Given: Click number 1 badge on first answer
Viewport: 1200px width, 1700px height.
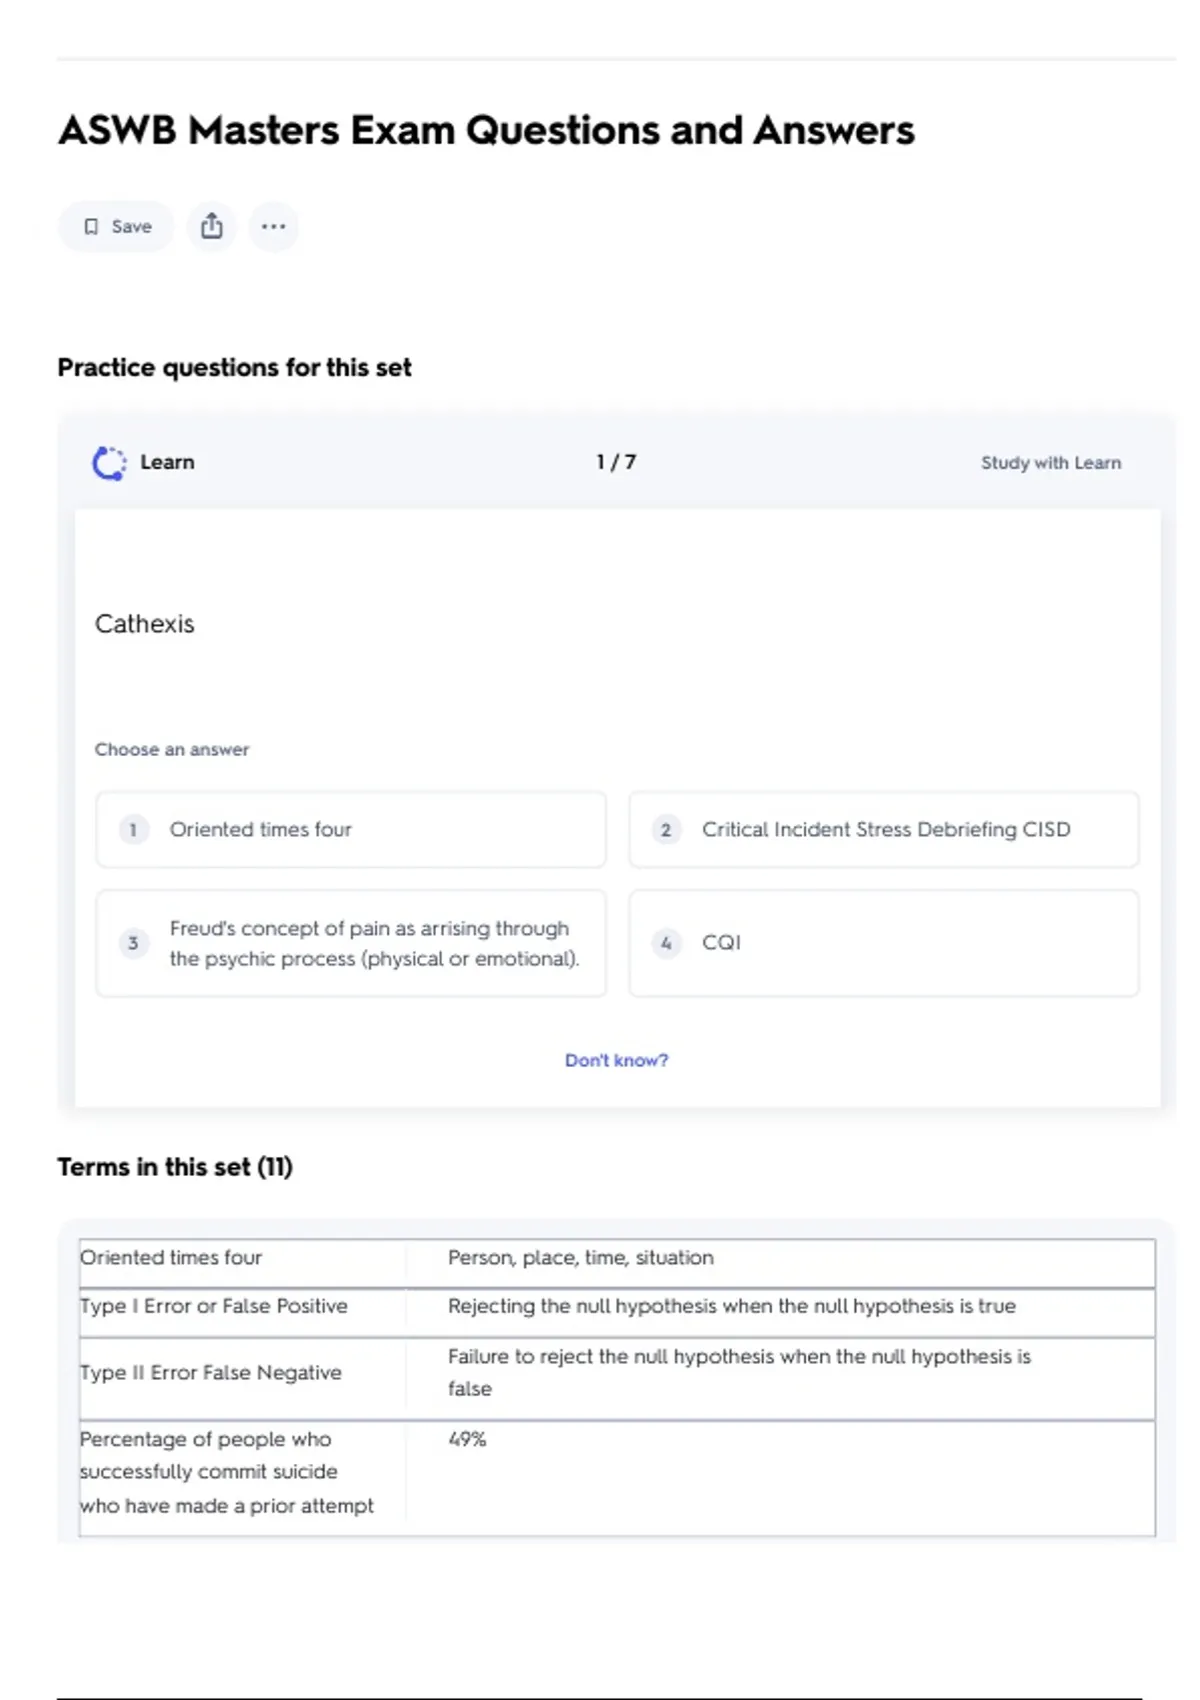Looking at the screenshot, I should [x=133, y=830].
